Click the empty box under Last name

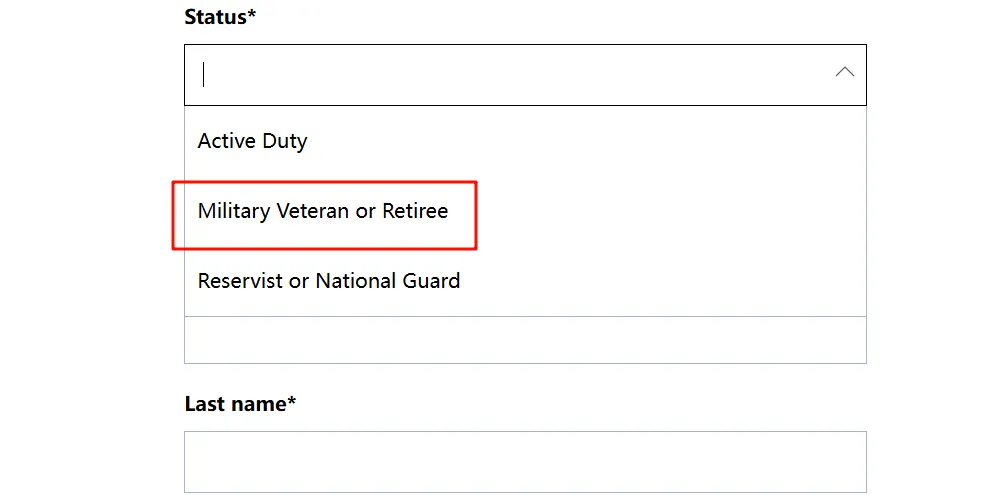[x=525, y=461]
